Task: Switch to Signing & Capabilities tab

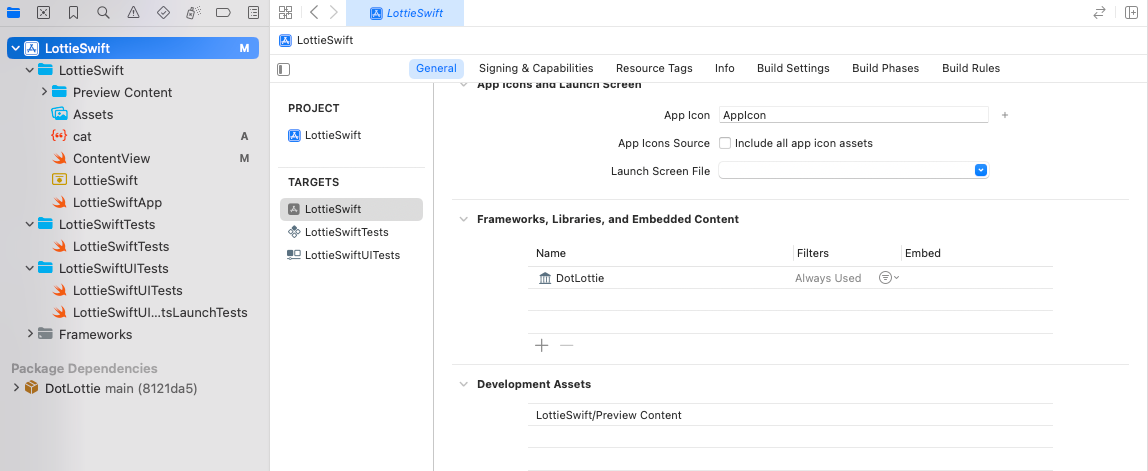Action: point(536,68)
